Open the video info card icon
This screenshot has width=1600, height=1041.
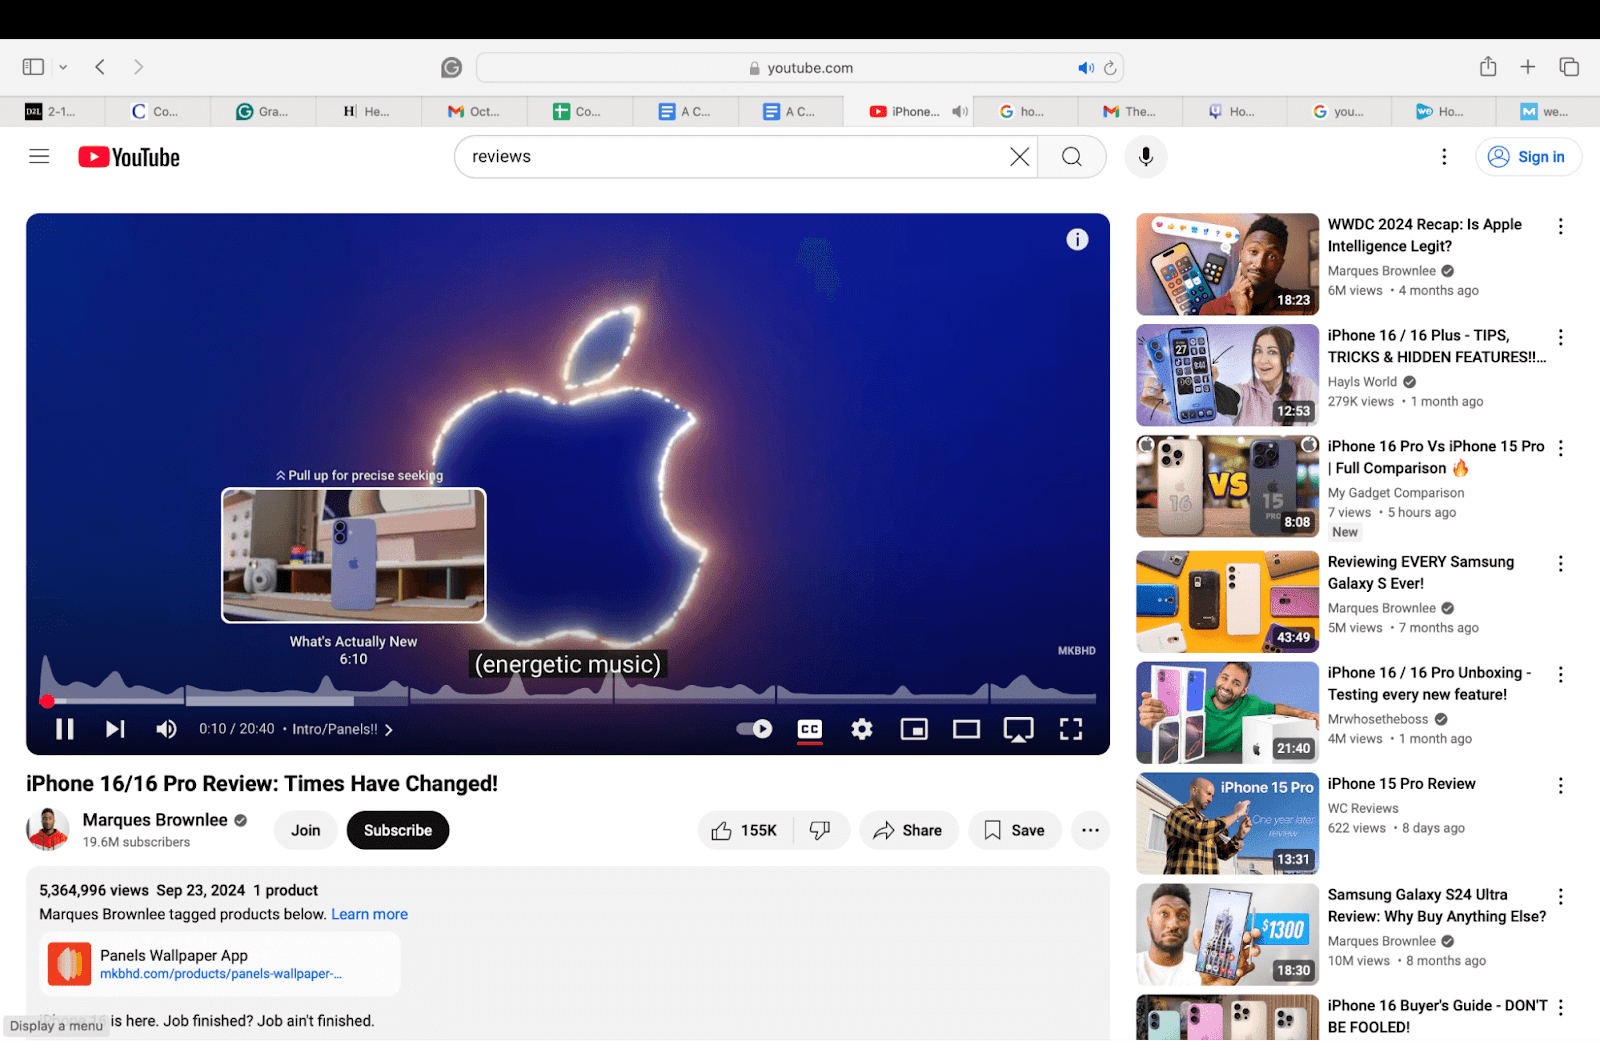point(1077,239)
